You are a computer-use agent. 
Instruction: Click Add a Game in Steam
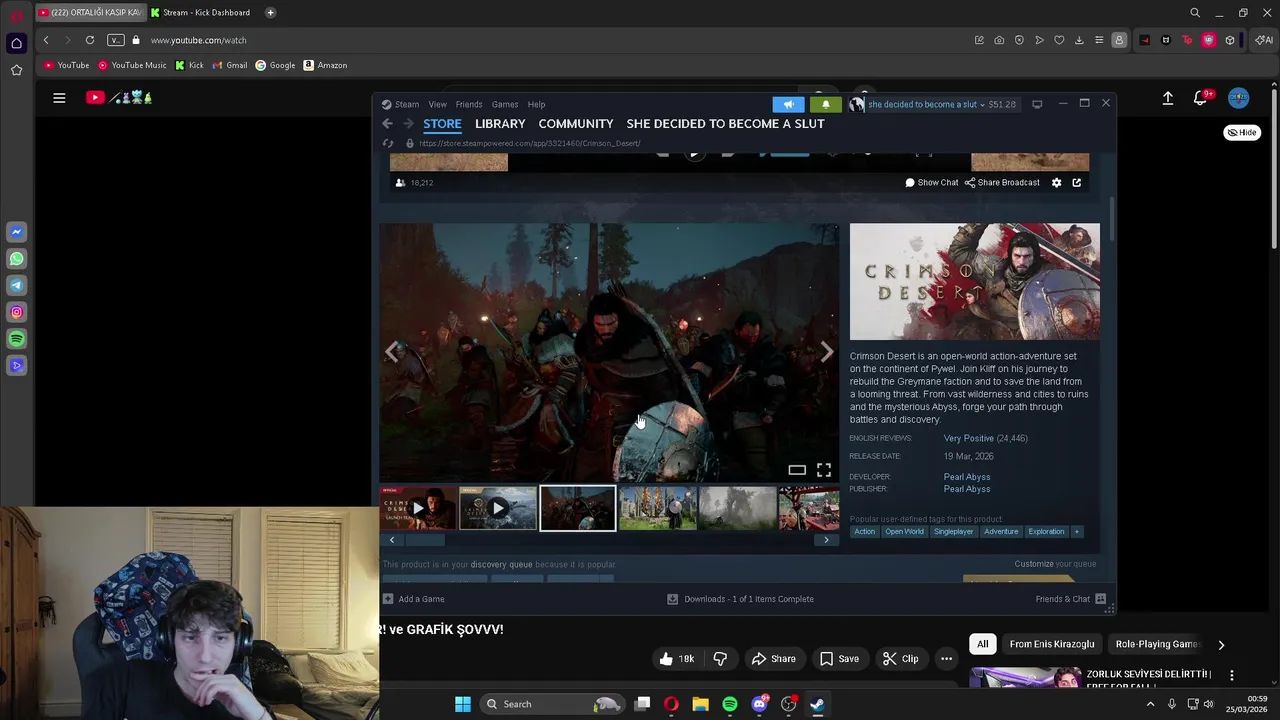tap(413, 599)
